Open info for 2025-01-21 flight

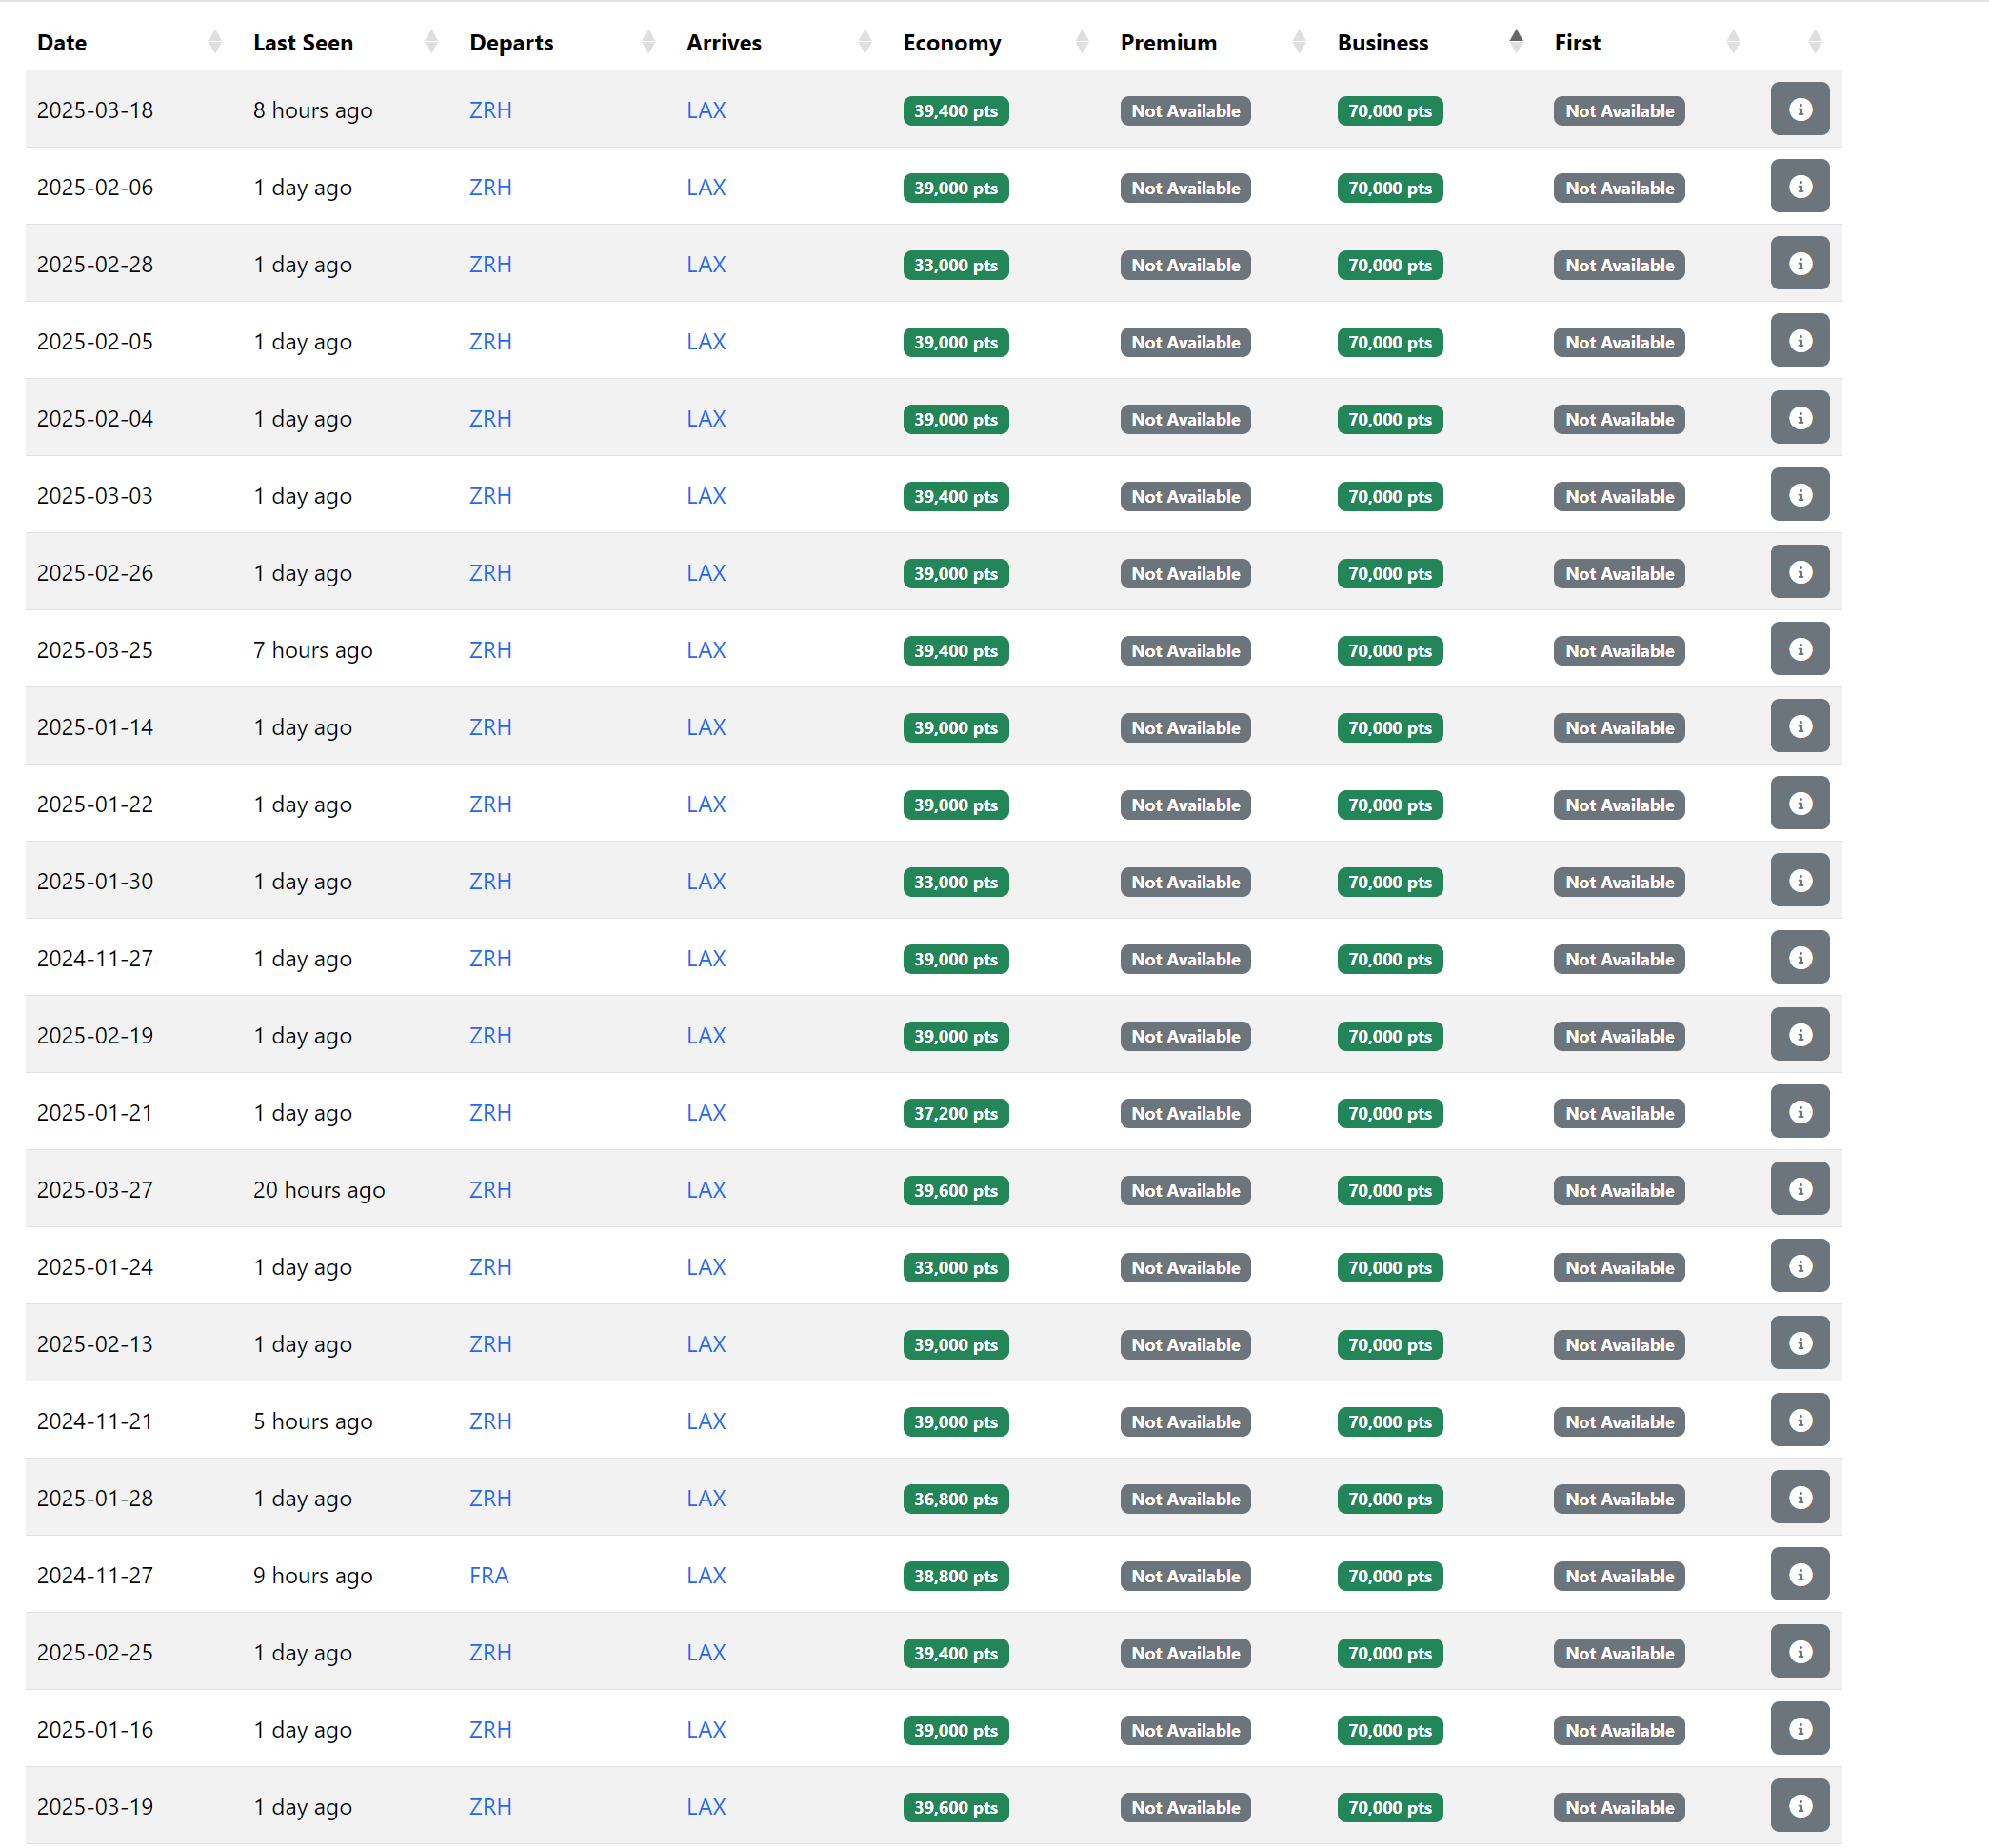pos(1799,1111)
